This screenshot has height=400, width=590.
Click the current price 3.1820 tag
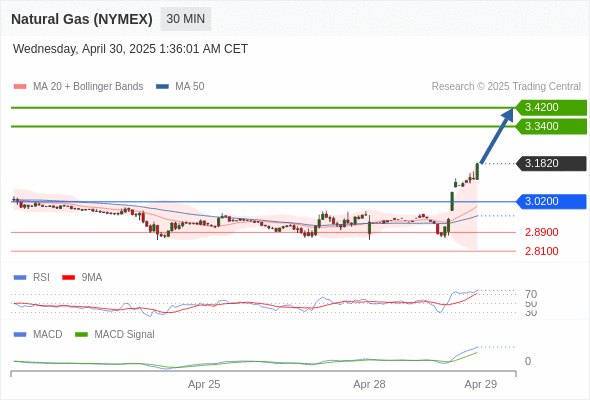click(x=551, y=164)
